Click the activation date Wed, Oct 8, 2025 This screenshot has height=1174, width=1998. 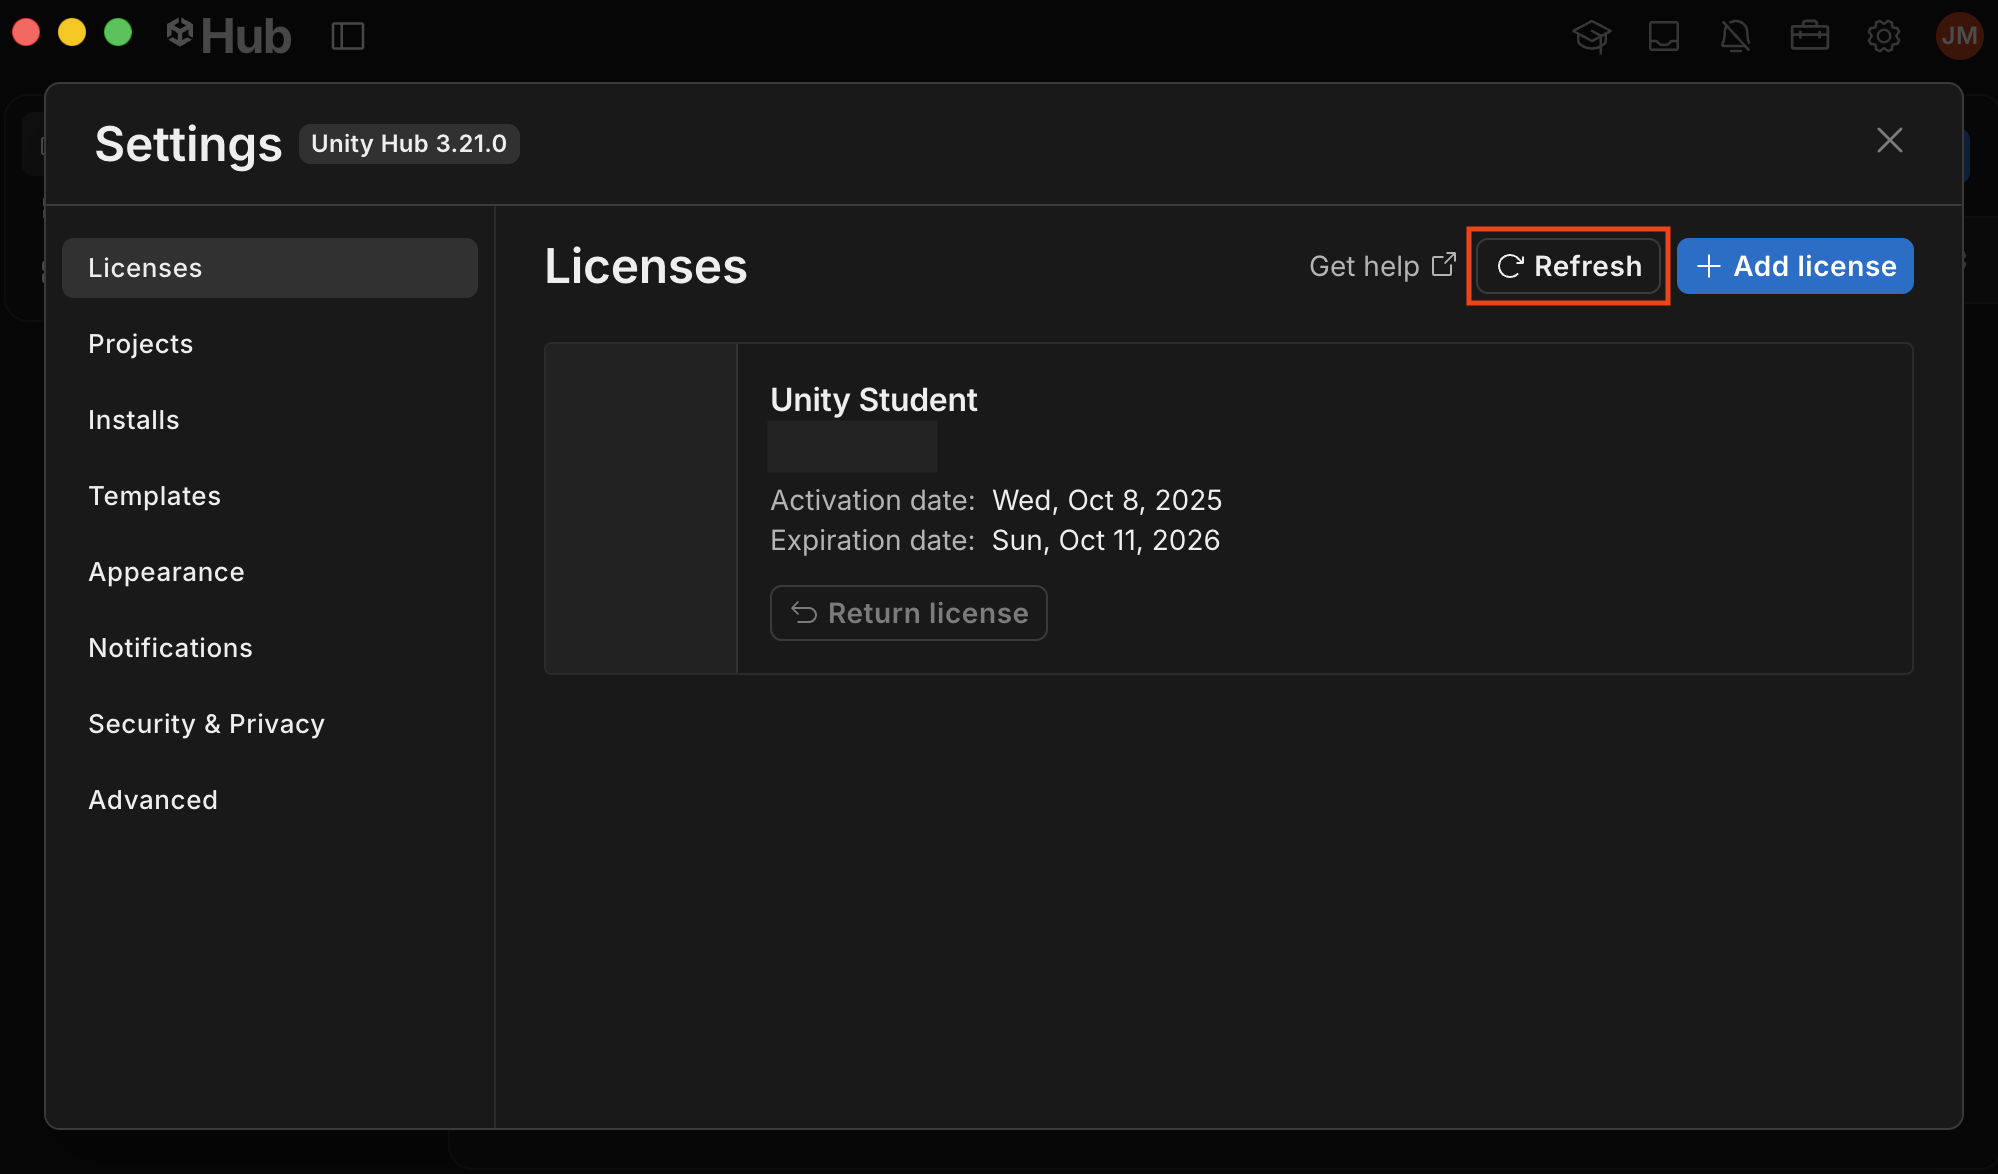(1107, 500)
